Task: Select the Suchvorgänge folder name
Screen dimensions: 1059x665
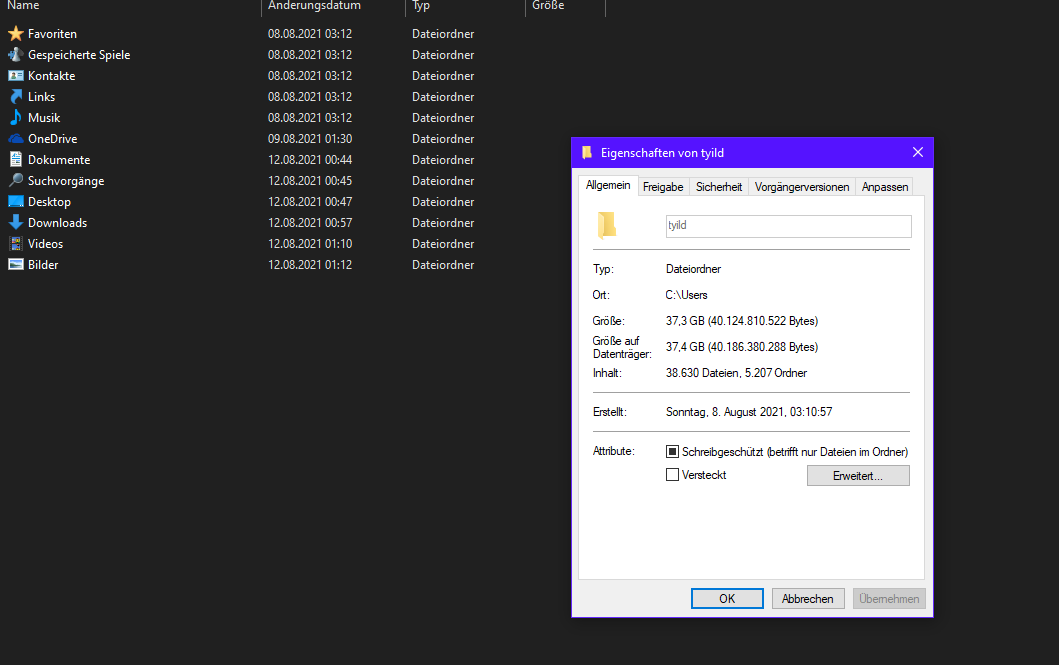Action: point(66,180)
